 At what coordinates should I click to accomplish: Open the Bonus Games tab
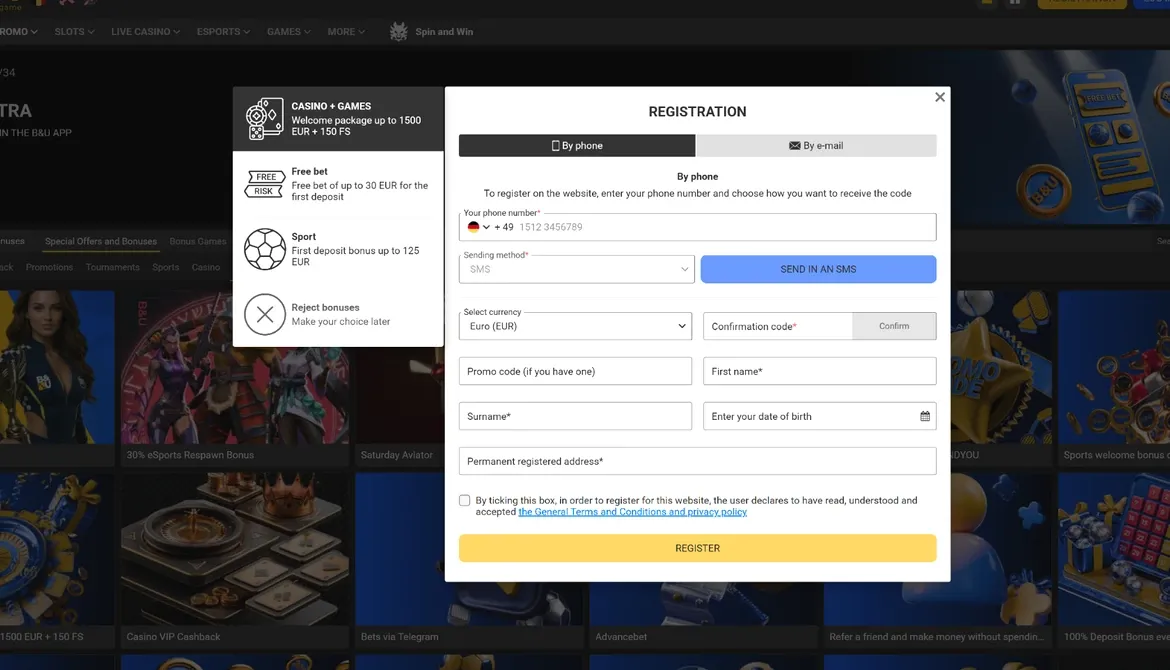pyautogui.click(x=198, y=241)
